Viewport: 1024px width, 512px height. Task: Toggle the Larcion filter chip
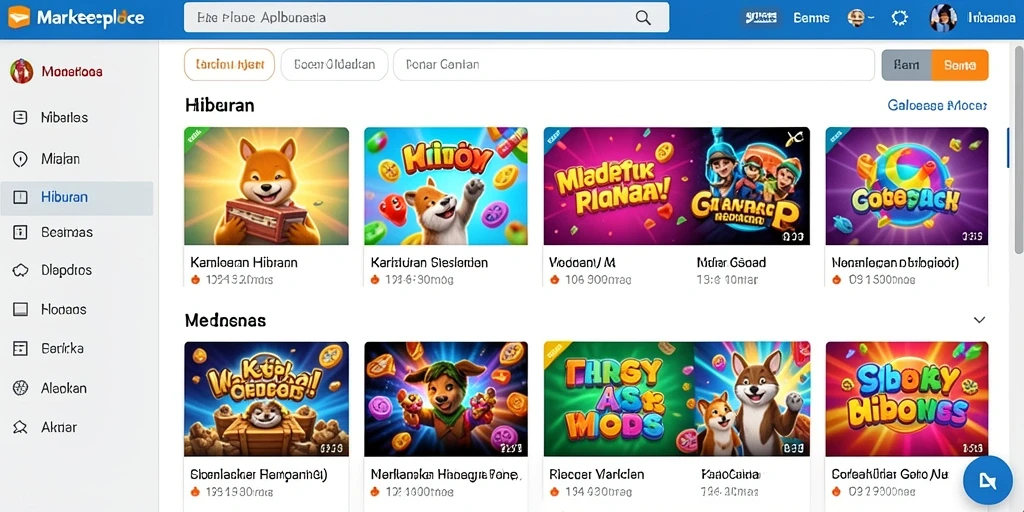pyautogui.click(x=229, y=65)
